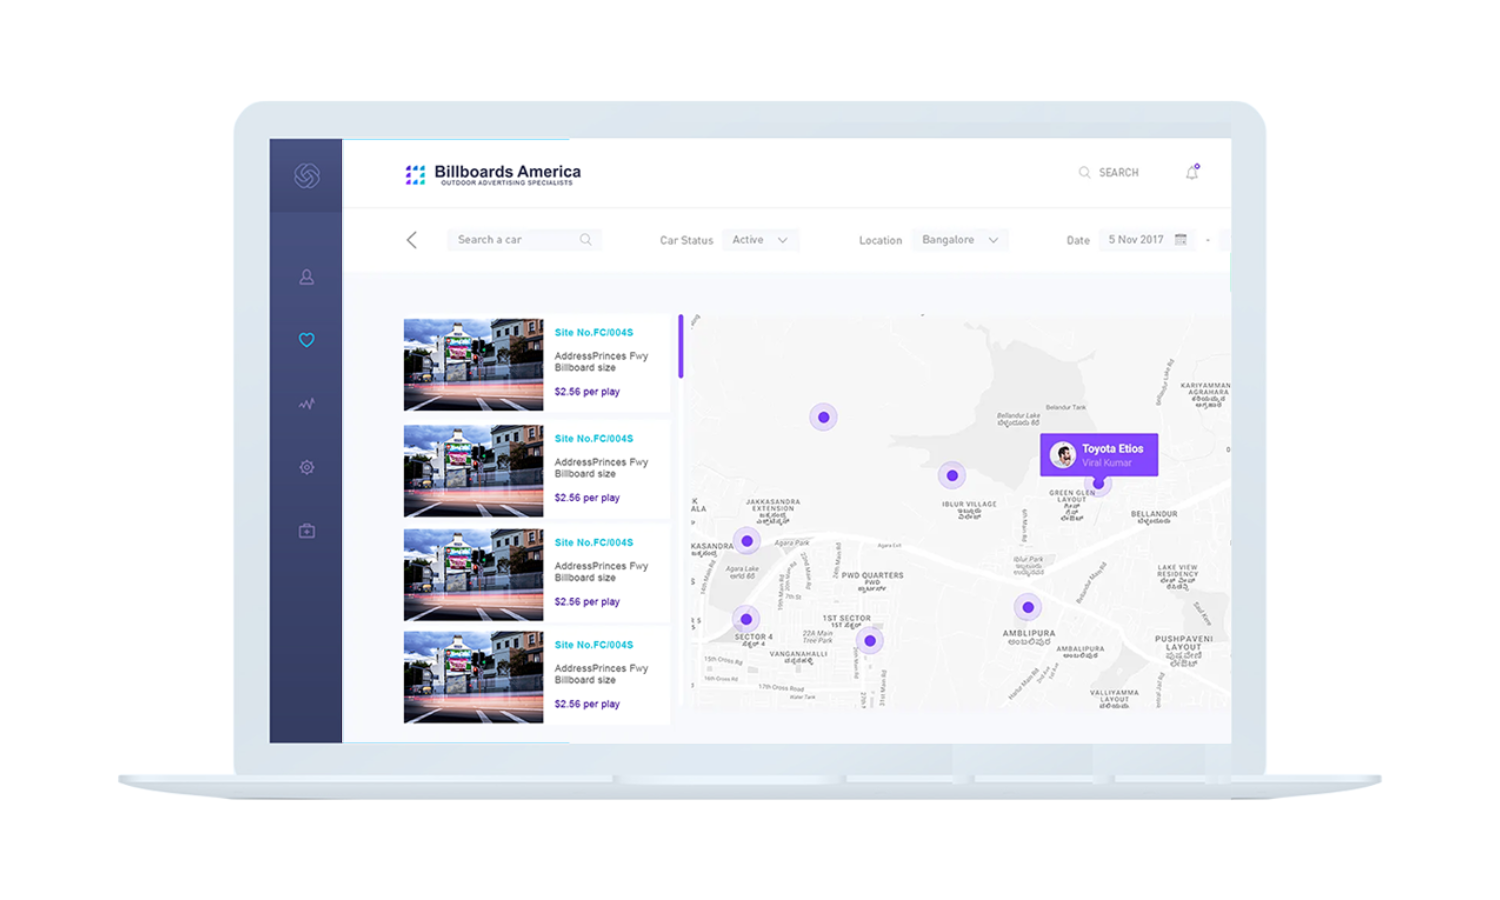Go back using the left chevron
Screen dimensions: 1500x900
pos(411,240)
